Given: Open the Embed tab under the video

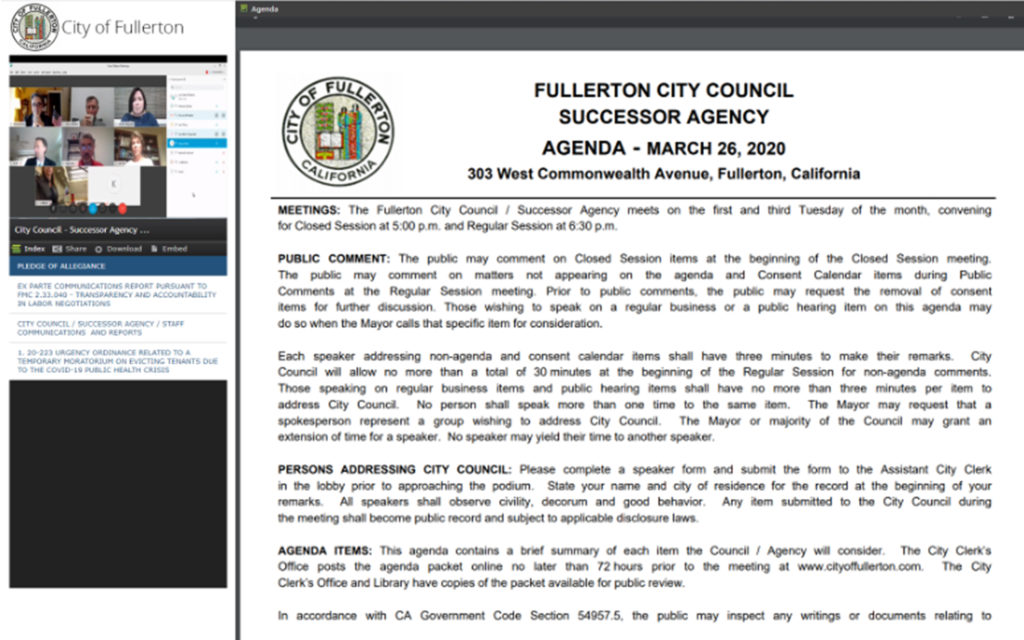Looking at the screenshot, I should (169, 249).
